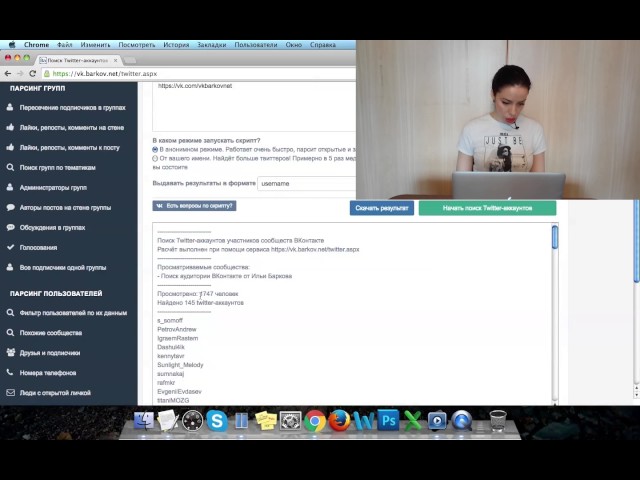Launch Firefox from the dock

click(x=339, y=421)
